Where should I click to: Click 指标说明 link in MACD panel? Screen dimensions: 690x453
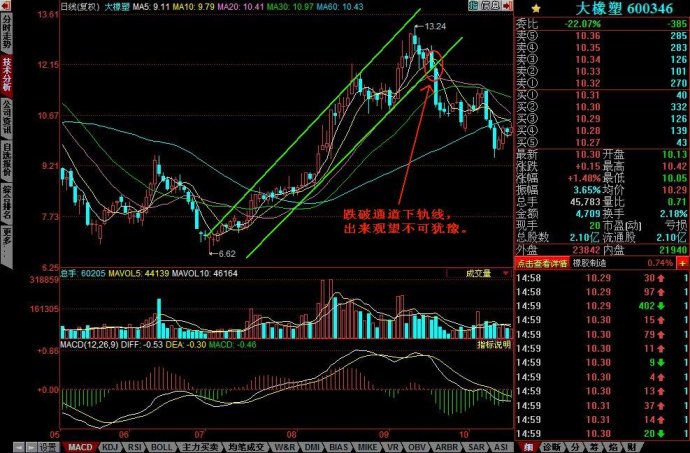(494, 345)
